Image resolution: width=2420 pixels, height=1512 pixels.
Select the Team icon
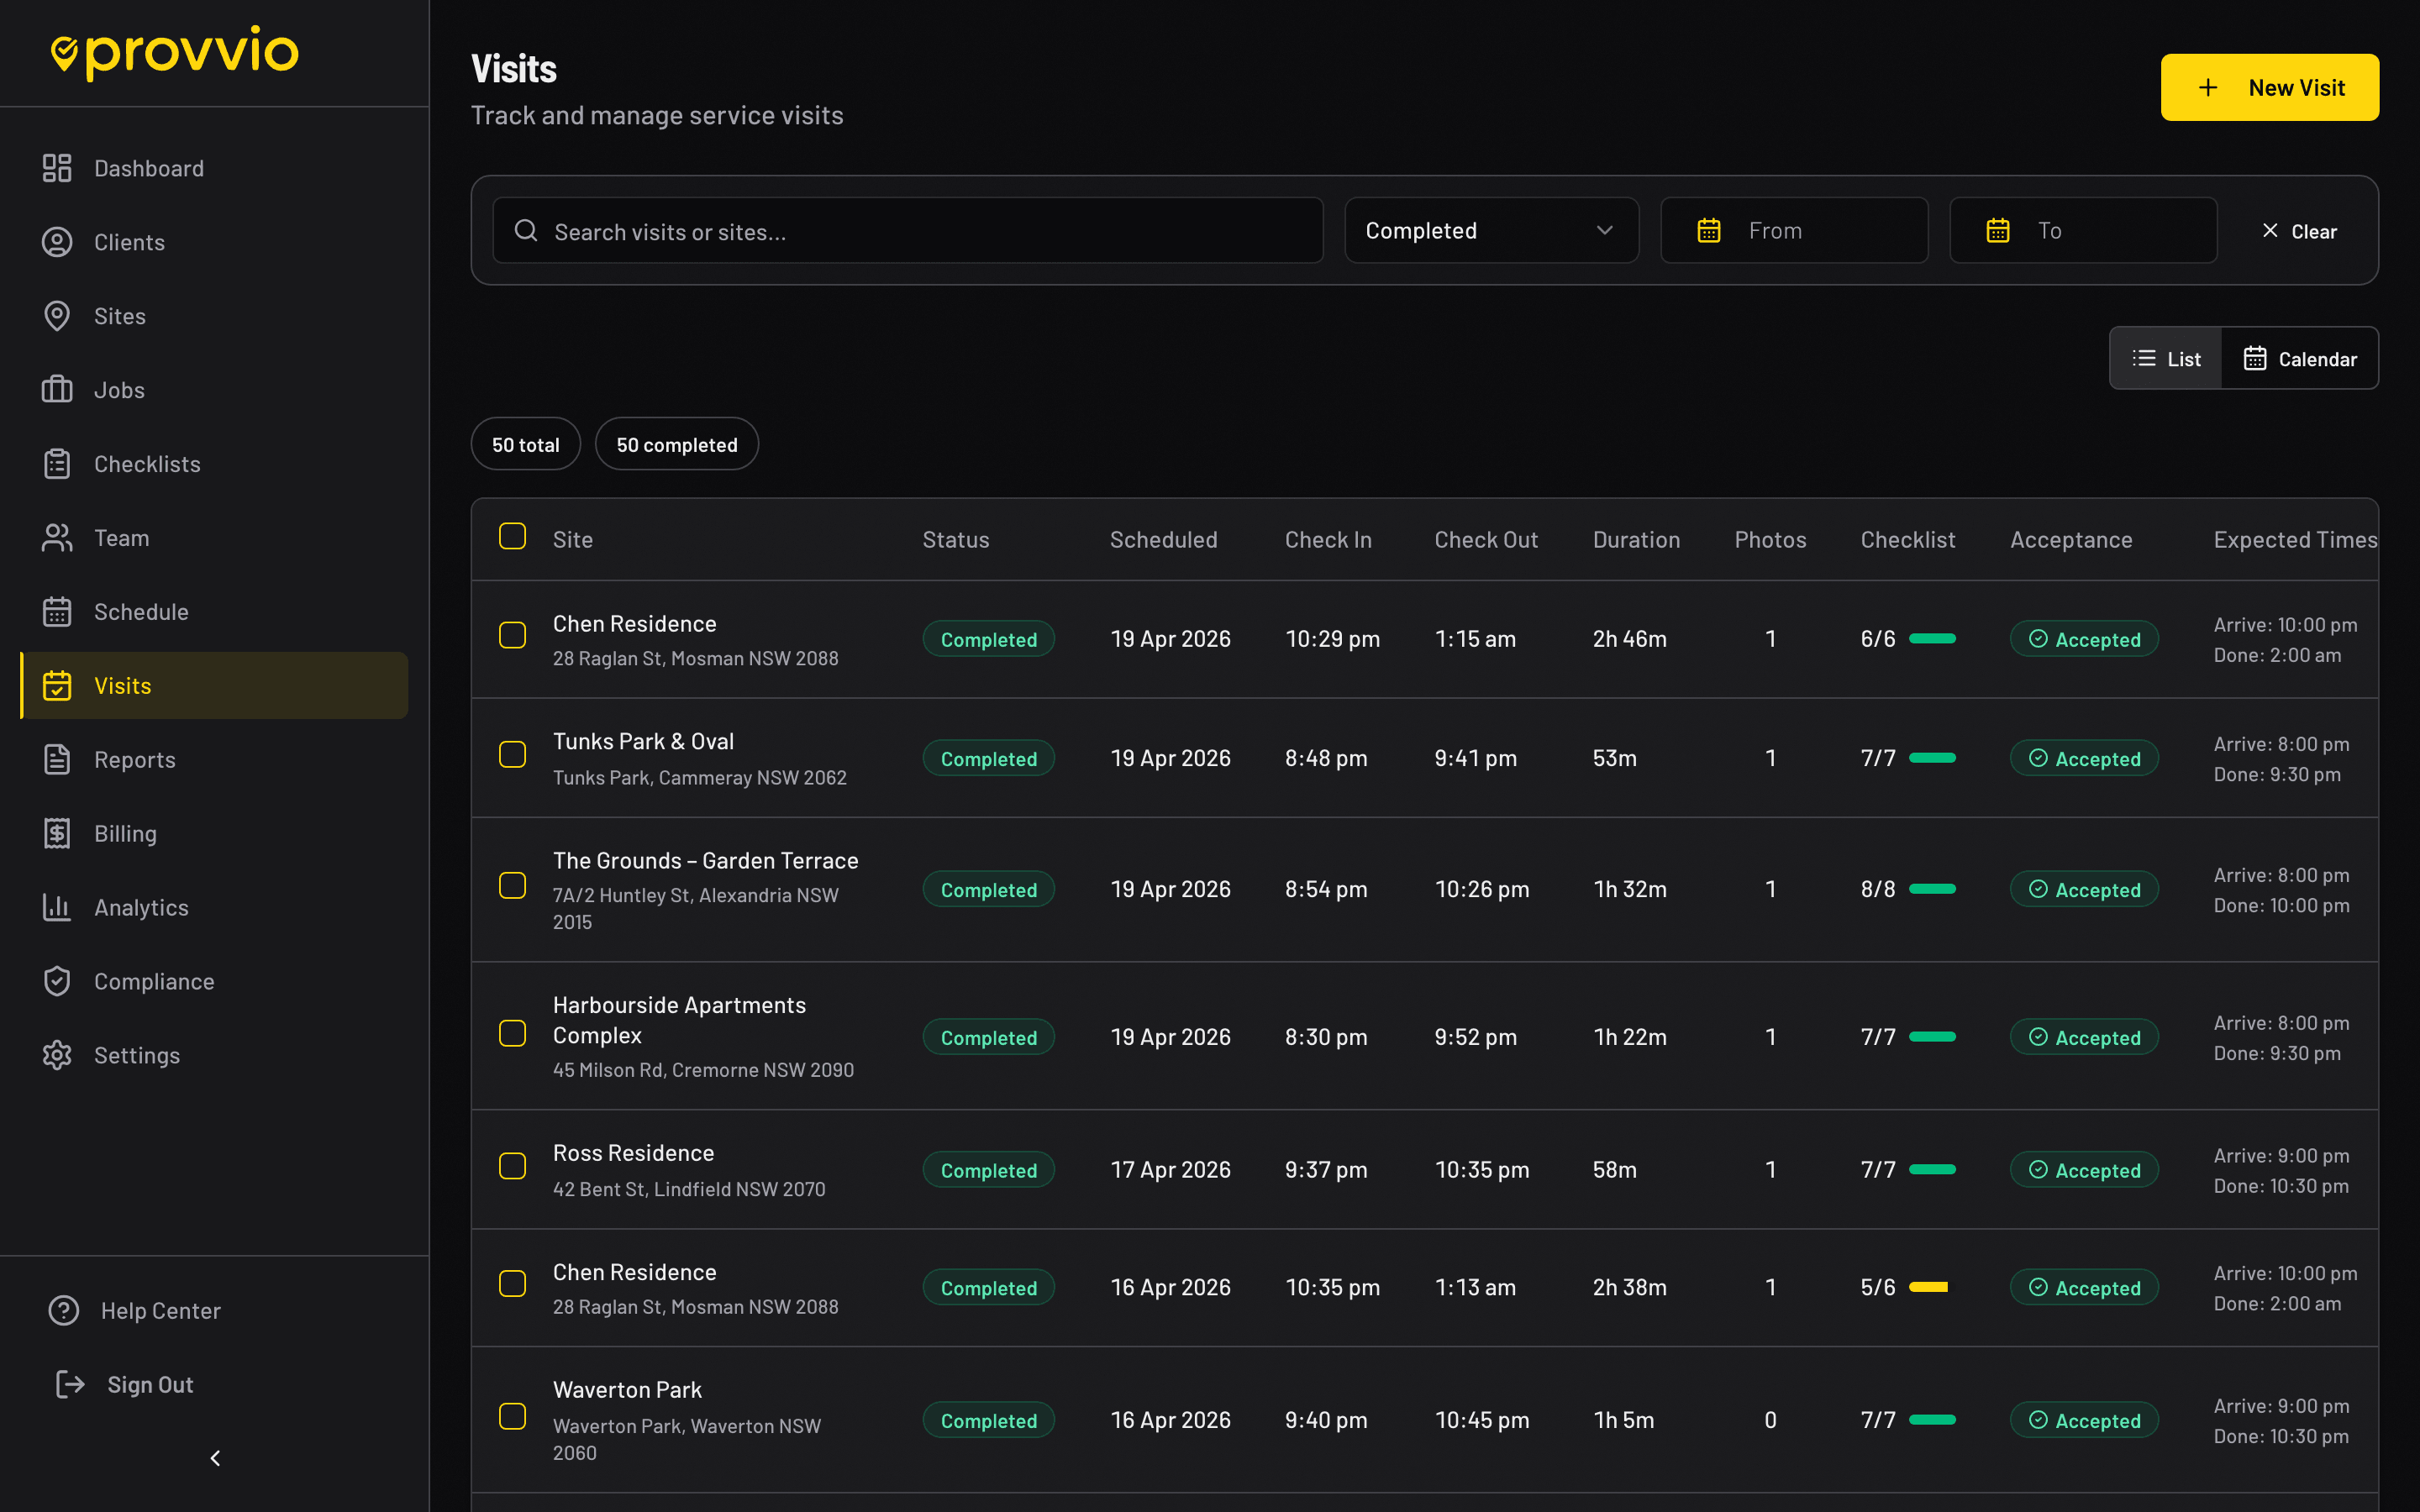[x=57, y=537]
